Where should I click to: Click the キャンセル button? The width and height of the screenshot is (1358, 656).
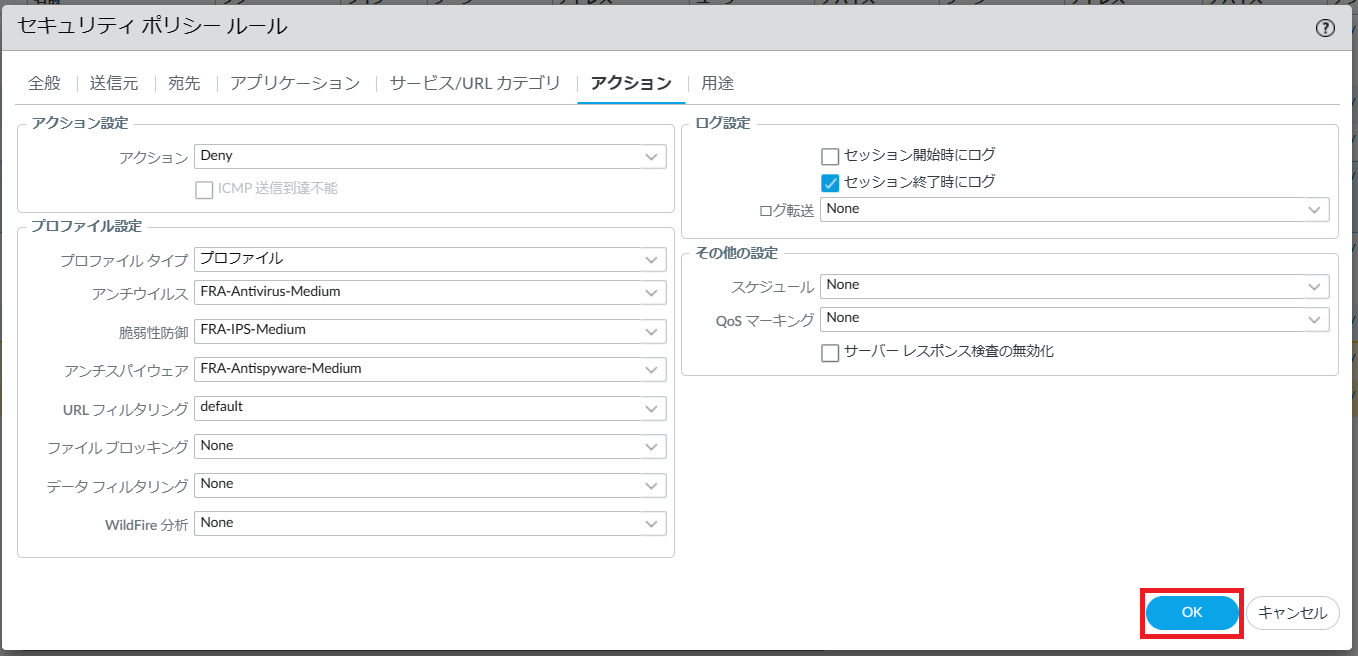click(x=1292, y=613)
